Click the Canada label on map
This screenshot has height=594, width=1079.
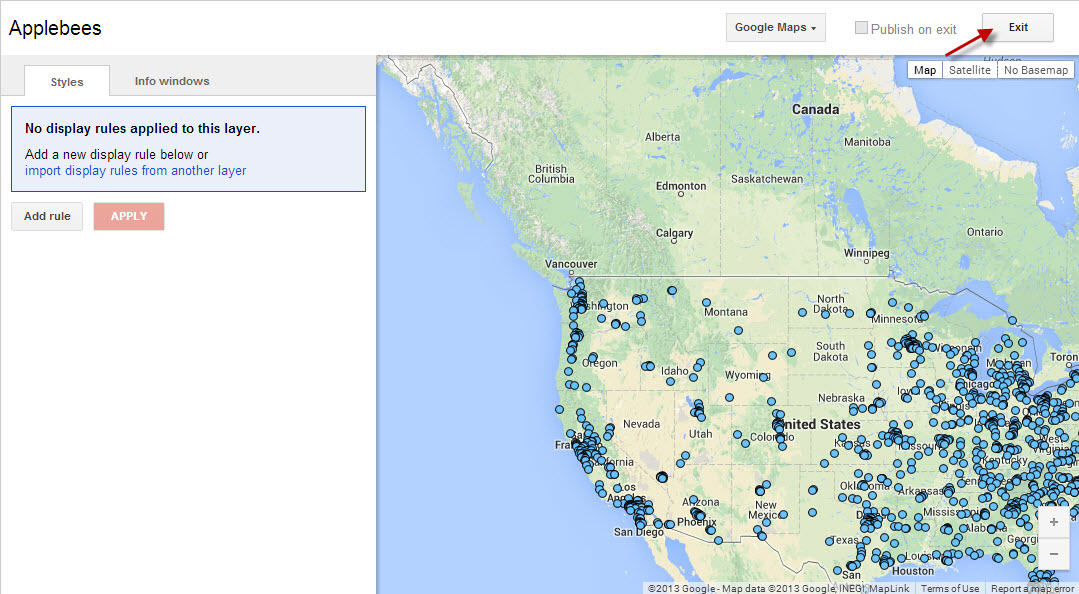(815, 109)
